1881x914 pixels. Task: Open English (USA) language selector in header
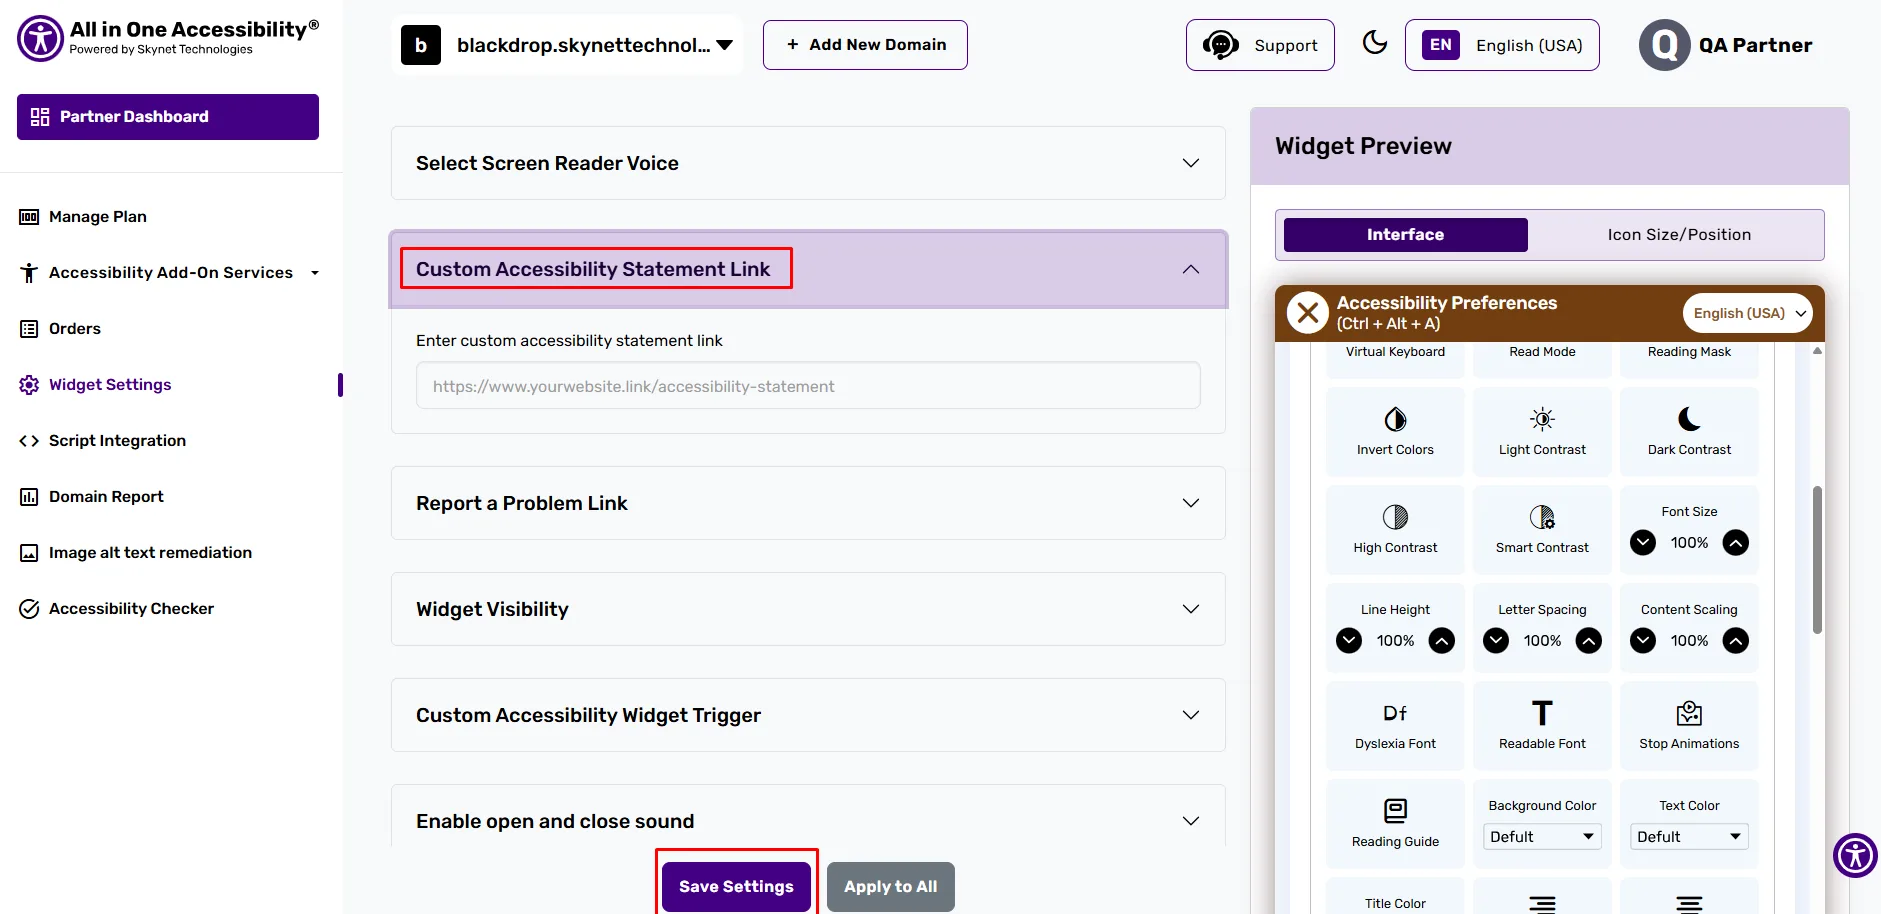[x=1502, y=45]
